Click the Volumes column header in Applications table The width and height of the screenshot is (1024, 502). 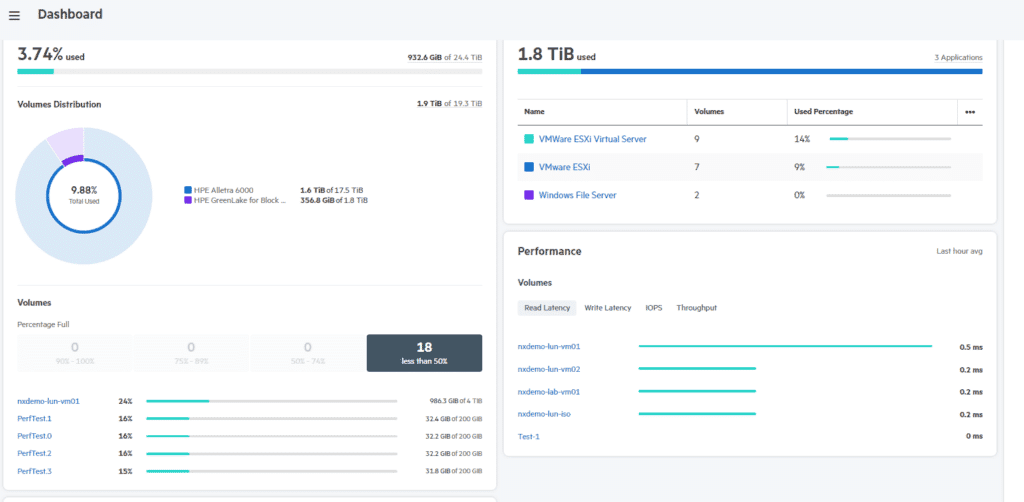(709, 112)
